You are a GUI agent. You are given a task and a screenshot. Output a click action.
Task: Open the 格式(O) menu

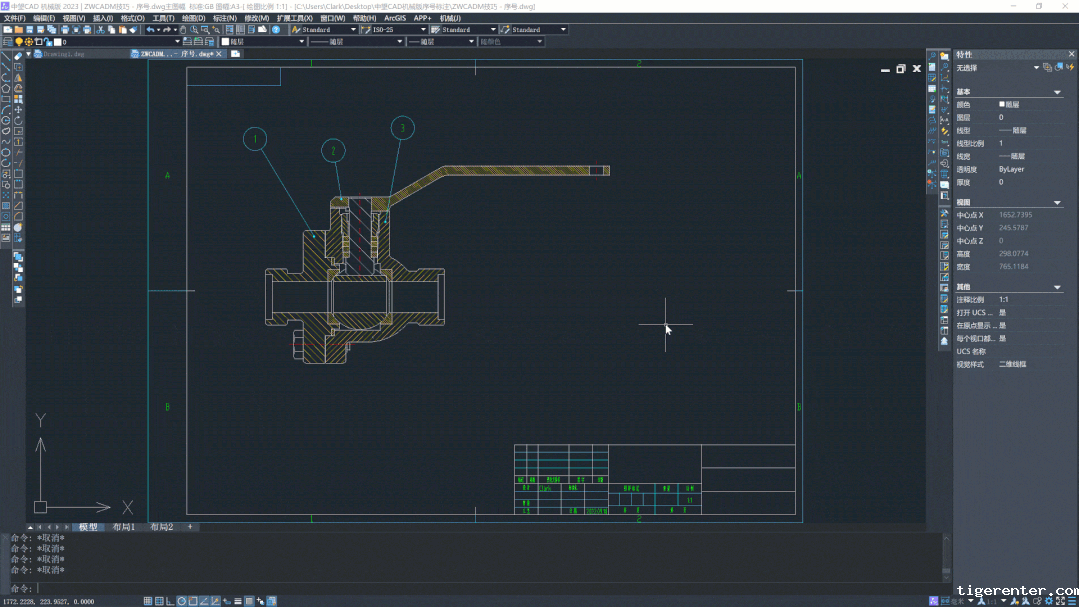point(132,18)
